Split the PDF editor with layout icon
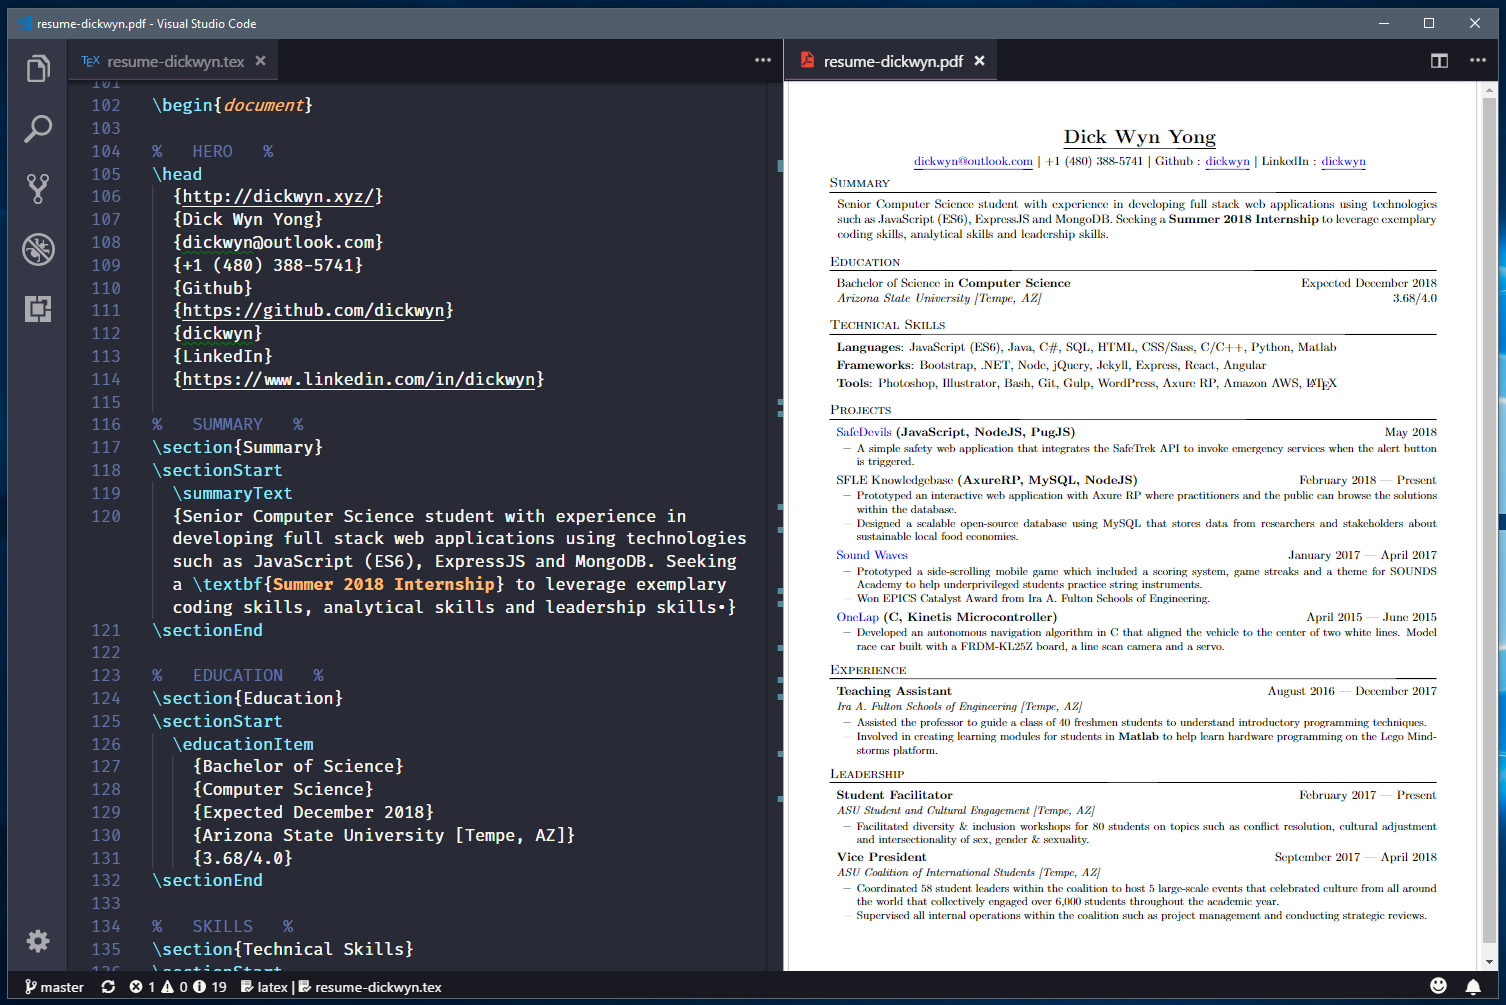Screen dimensions: 1506x1005 pyautogui.click(x=1439, y=61)
